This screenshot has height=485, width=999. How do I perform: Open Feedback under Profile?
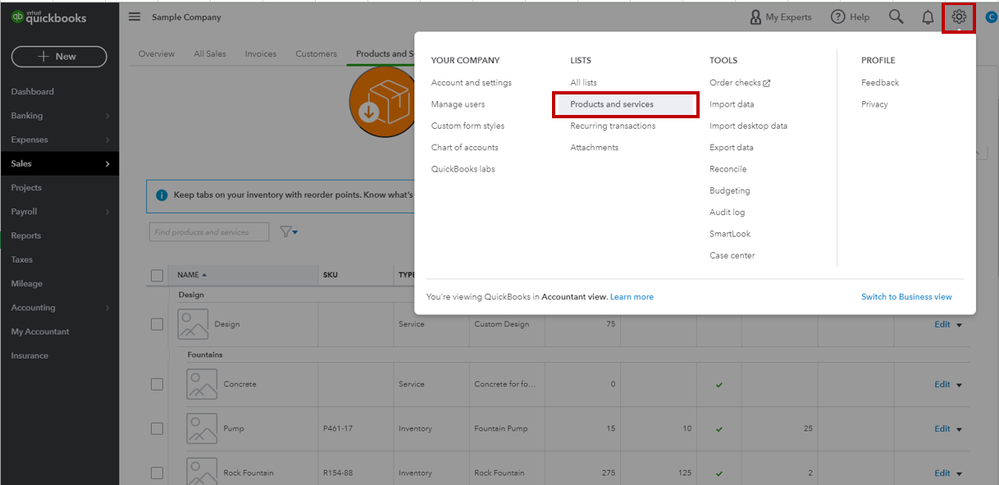(880, 83)
